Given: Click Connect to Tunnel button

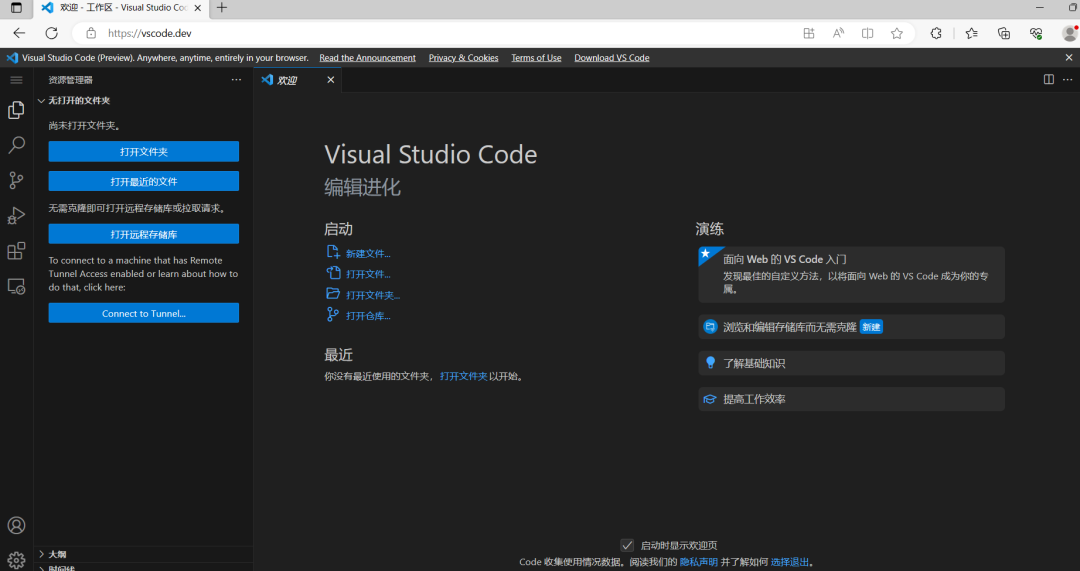Looking at the screenshot, I should click(144, 313).
